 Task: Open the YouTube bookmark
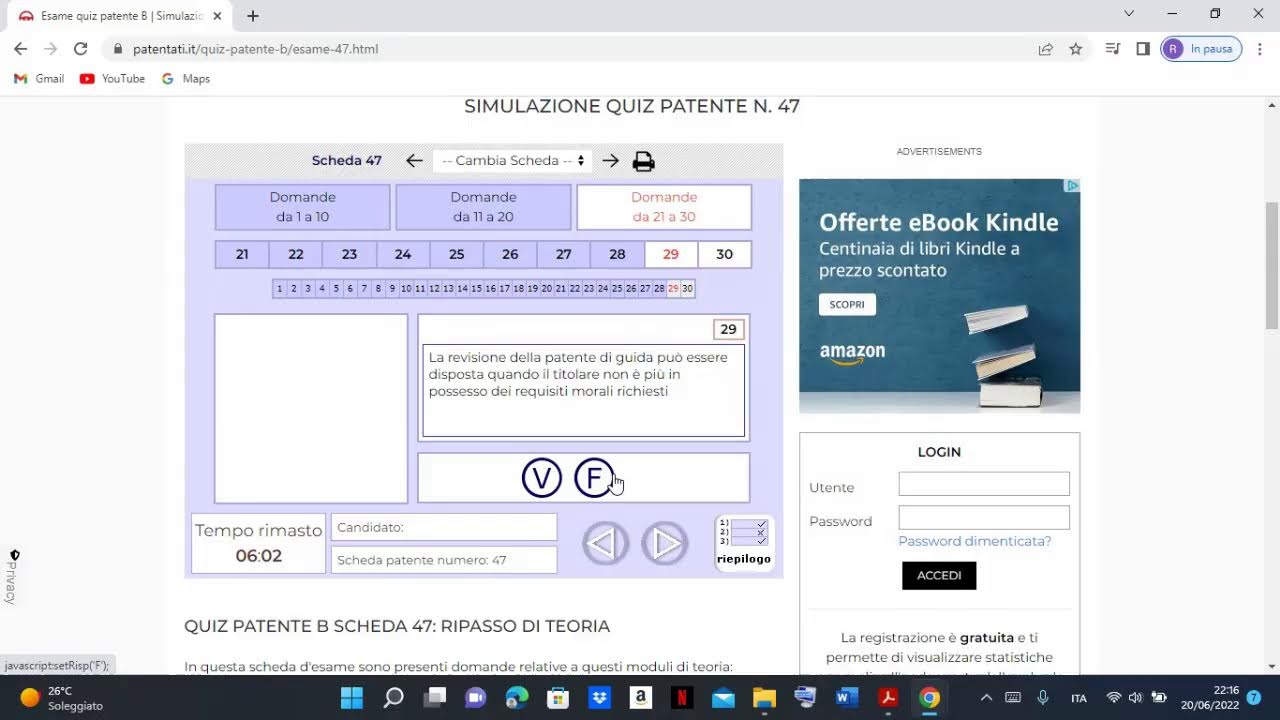coord(112,78)
